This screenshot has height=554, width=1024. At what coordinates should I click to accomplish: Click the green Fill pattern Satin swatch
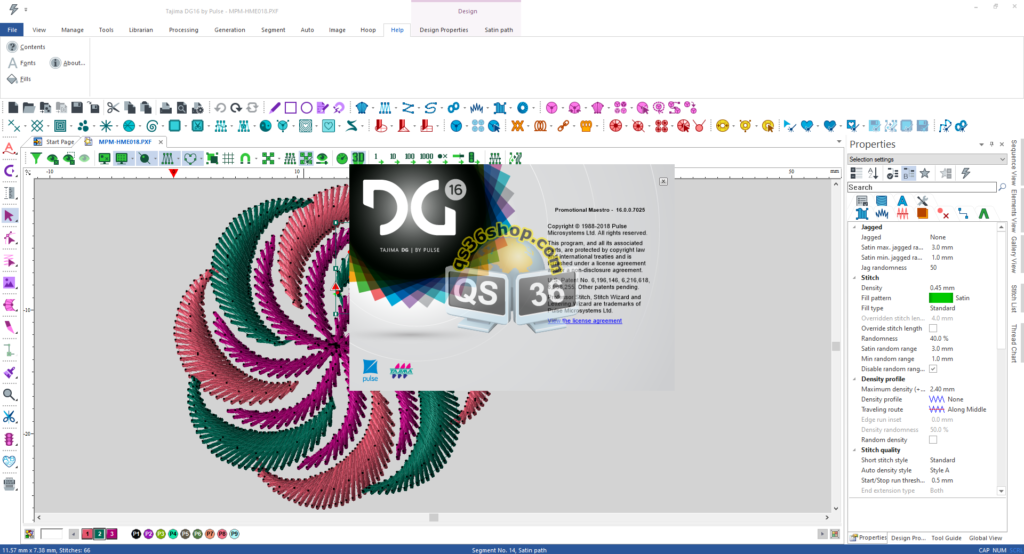(940, 298)
